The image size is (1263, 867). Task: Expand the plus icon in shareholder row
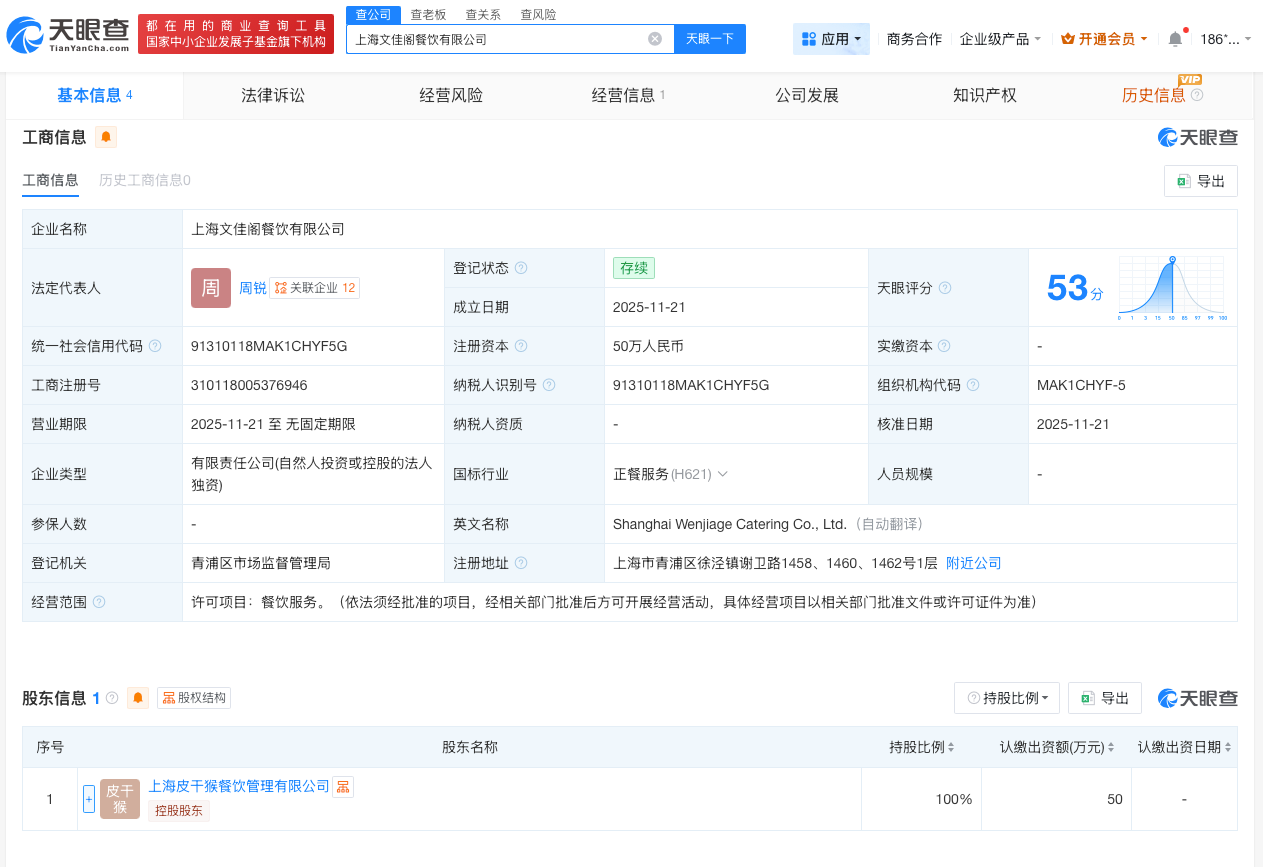point(89,799)
